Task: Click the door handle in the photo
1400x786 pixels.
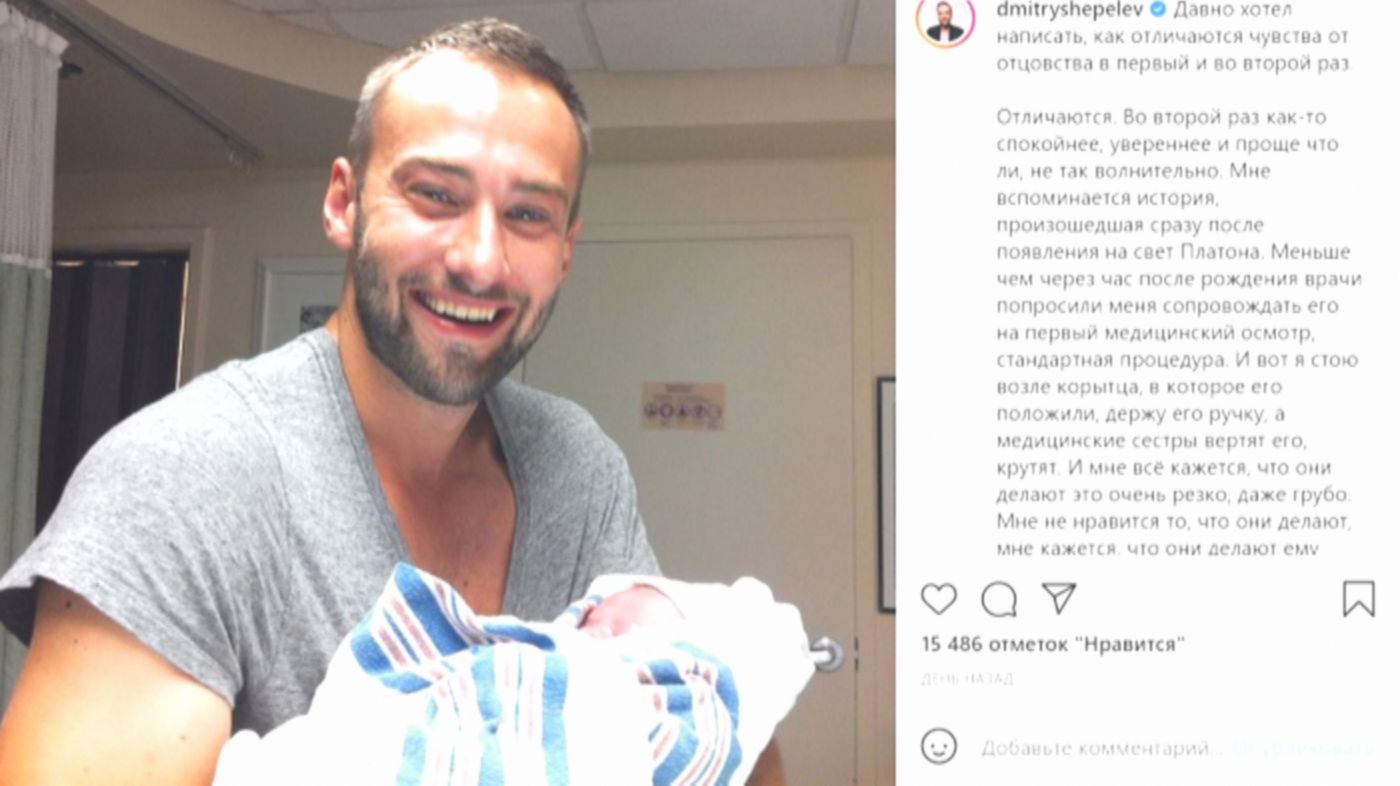Action: [x=825, y=654]
